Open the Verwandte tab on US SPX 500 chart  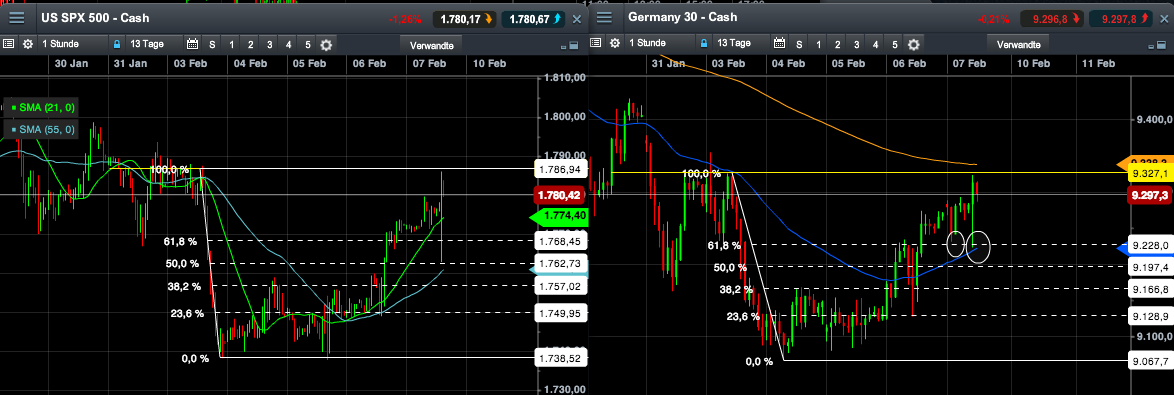point(432,45)
